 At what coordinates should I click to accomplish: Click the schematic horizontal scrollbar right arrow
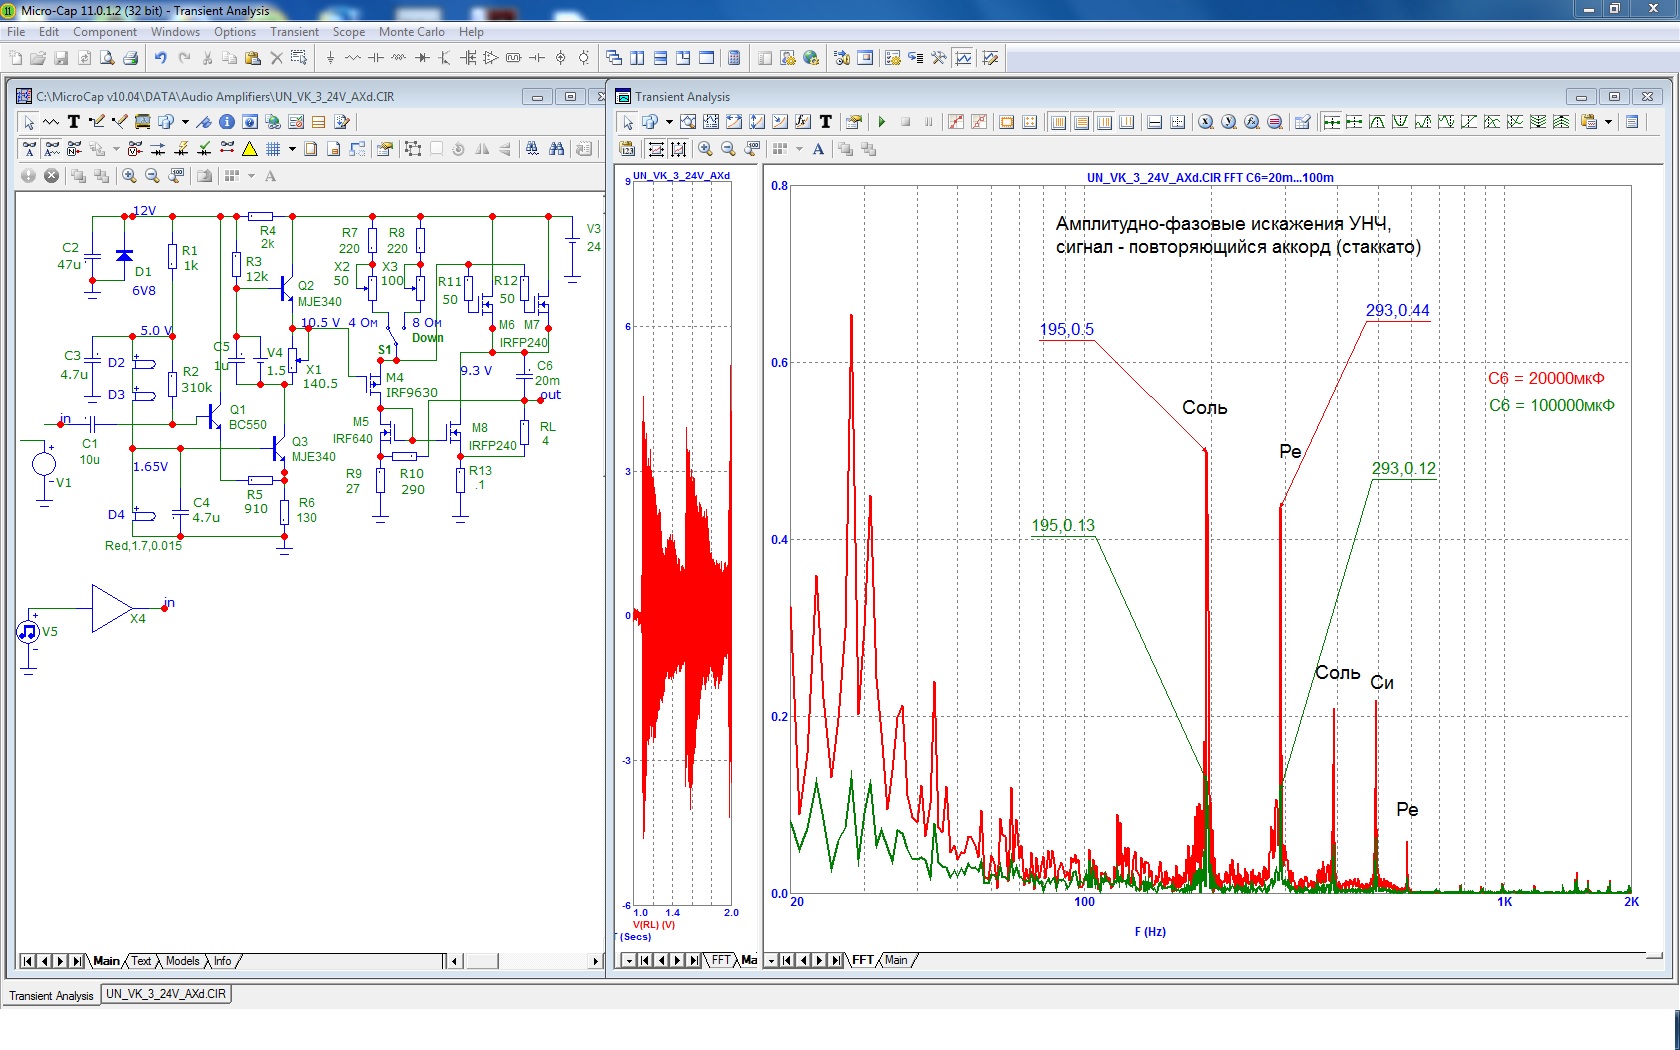(595, 961)
